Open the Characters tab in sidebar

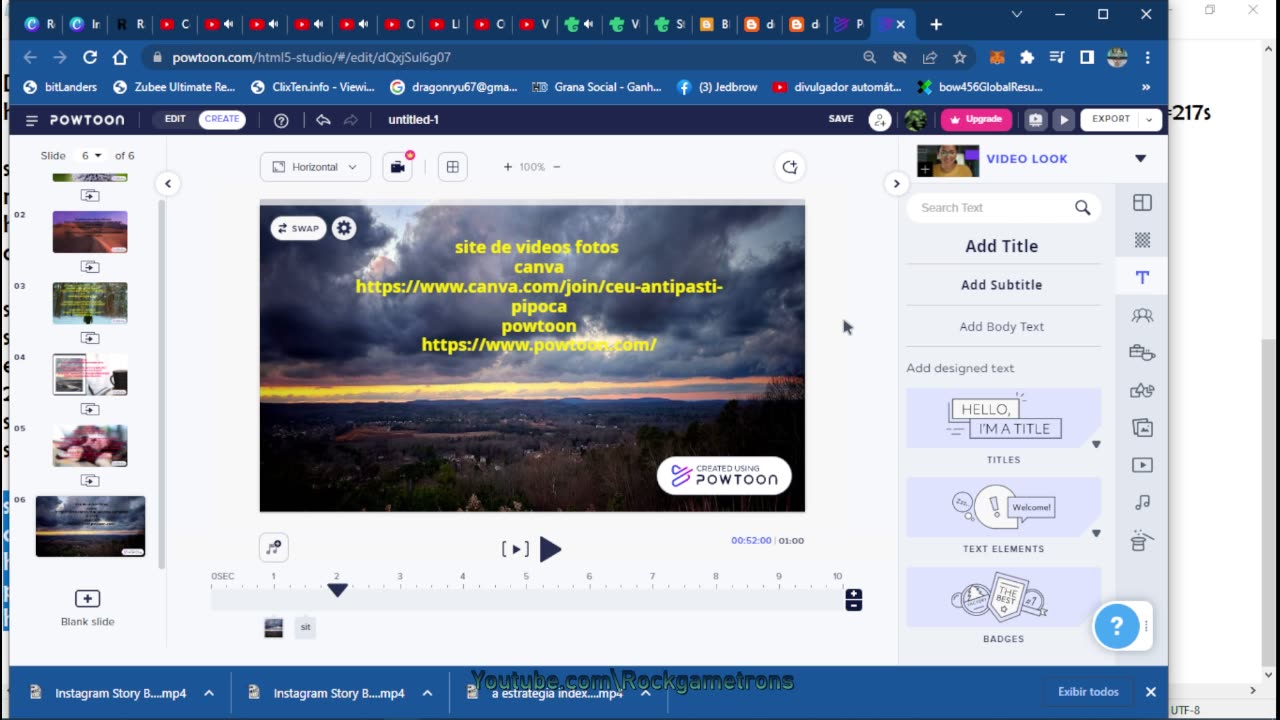[x=1142, y=315]
